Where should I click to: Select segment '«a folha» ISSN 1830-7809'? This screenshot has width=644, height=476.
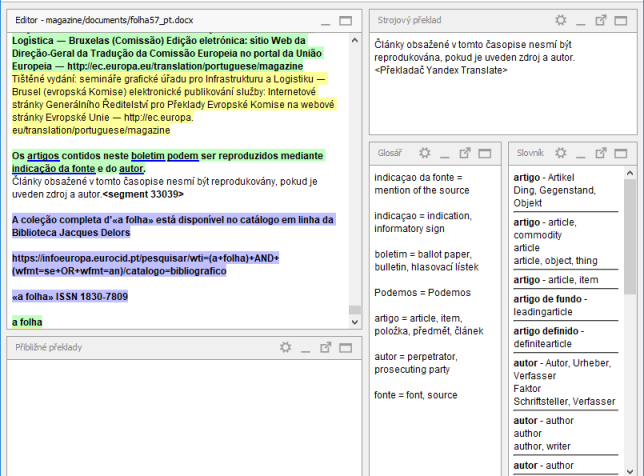click(70, 297)
